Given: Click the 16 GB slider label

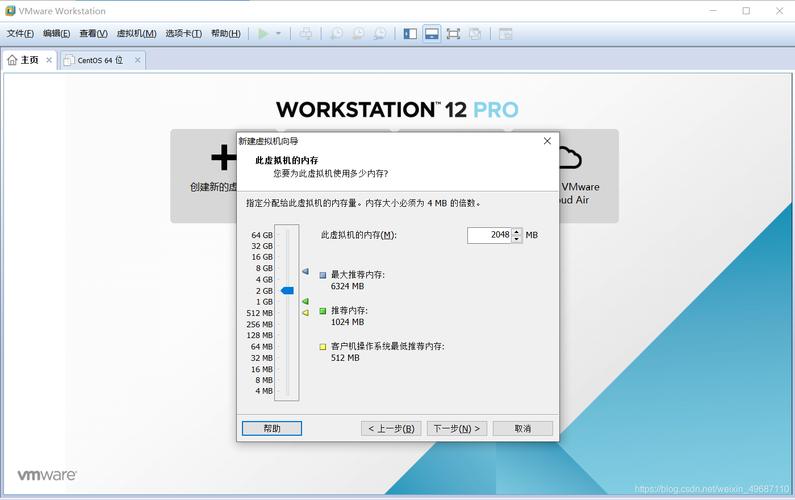Looking at the screenshot, I should click(262, 257).
